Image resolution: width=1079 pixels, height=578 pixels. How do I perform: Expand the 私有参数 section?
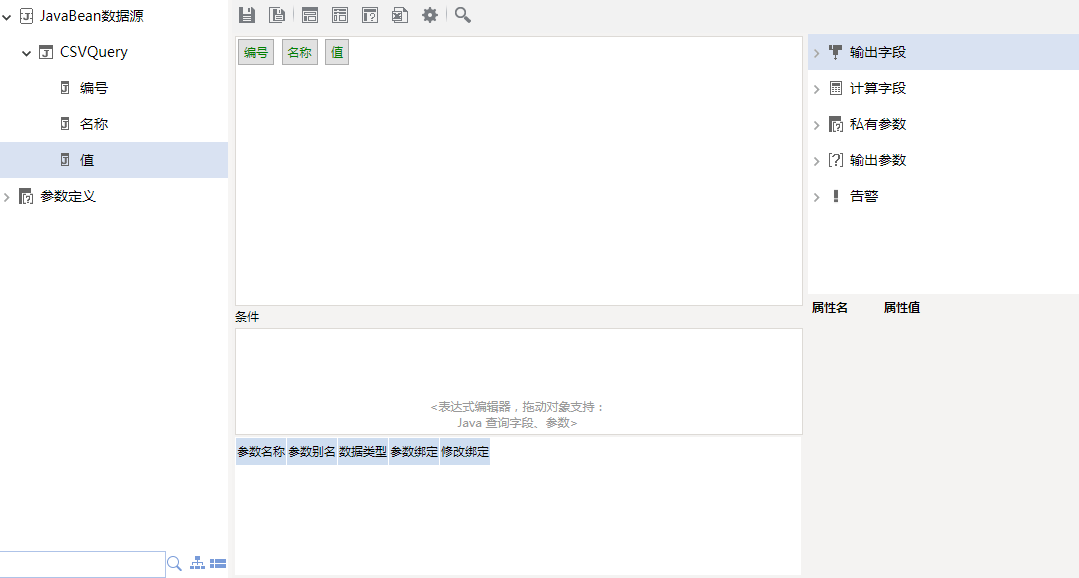coord(817,125)
